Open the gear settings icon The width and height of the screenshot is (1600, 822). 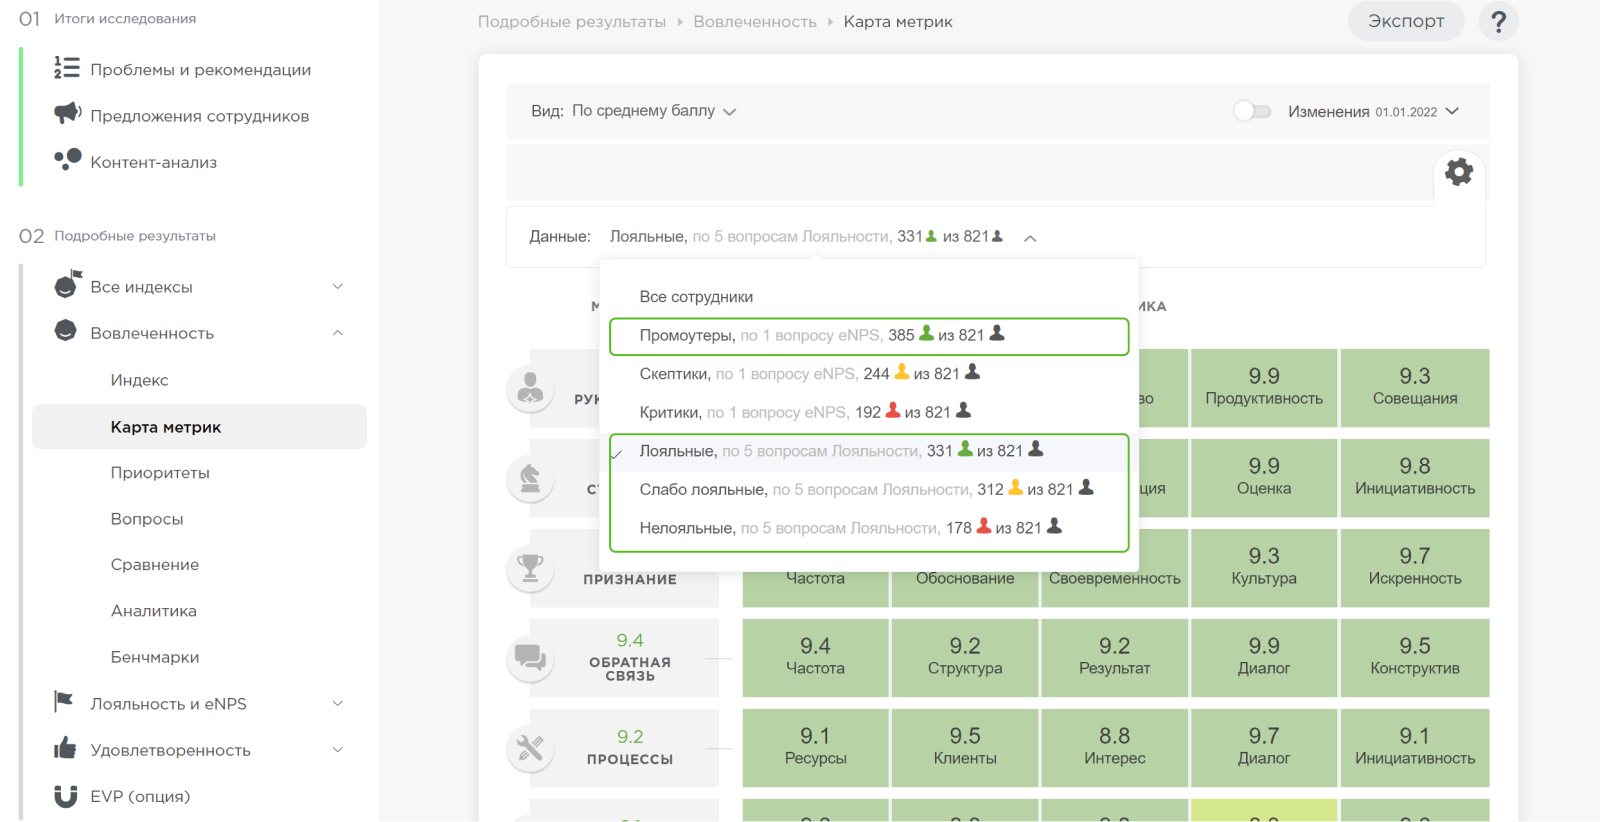1459,171
